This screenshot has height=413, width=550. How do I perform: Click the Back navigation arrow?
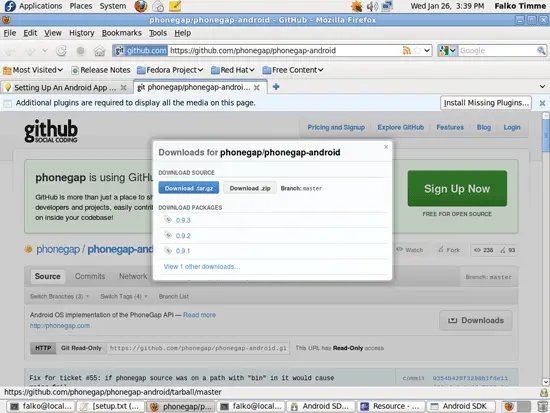click(x=9, y=51)
